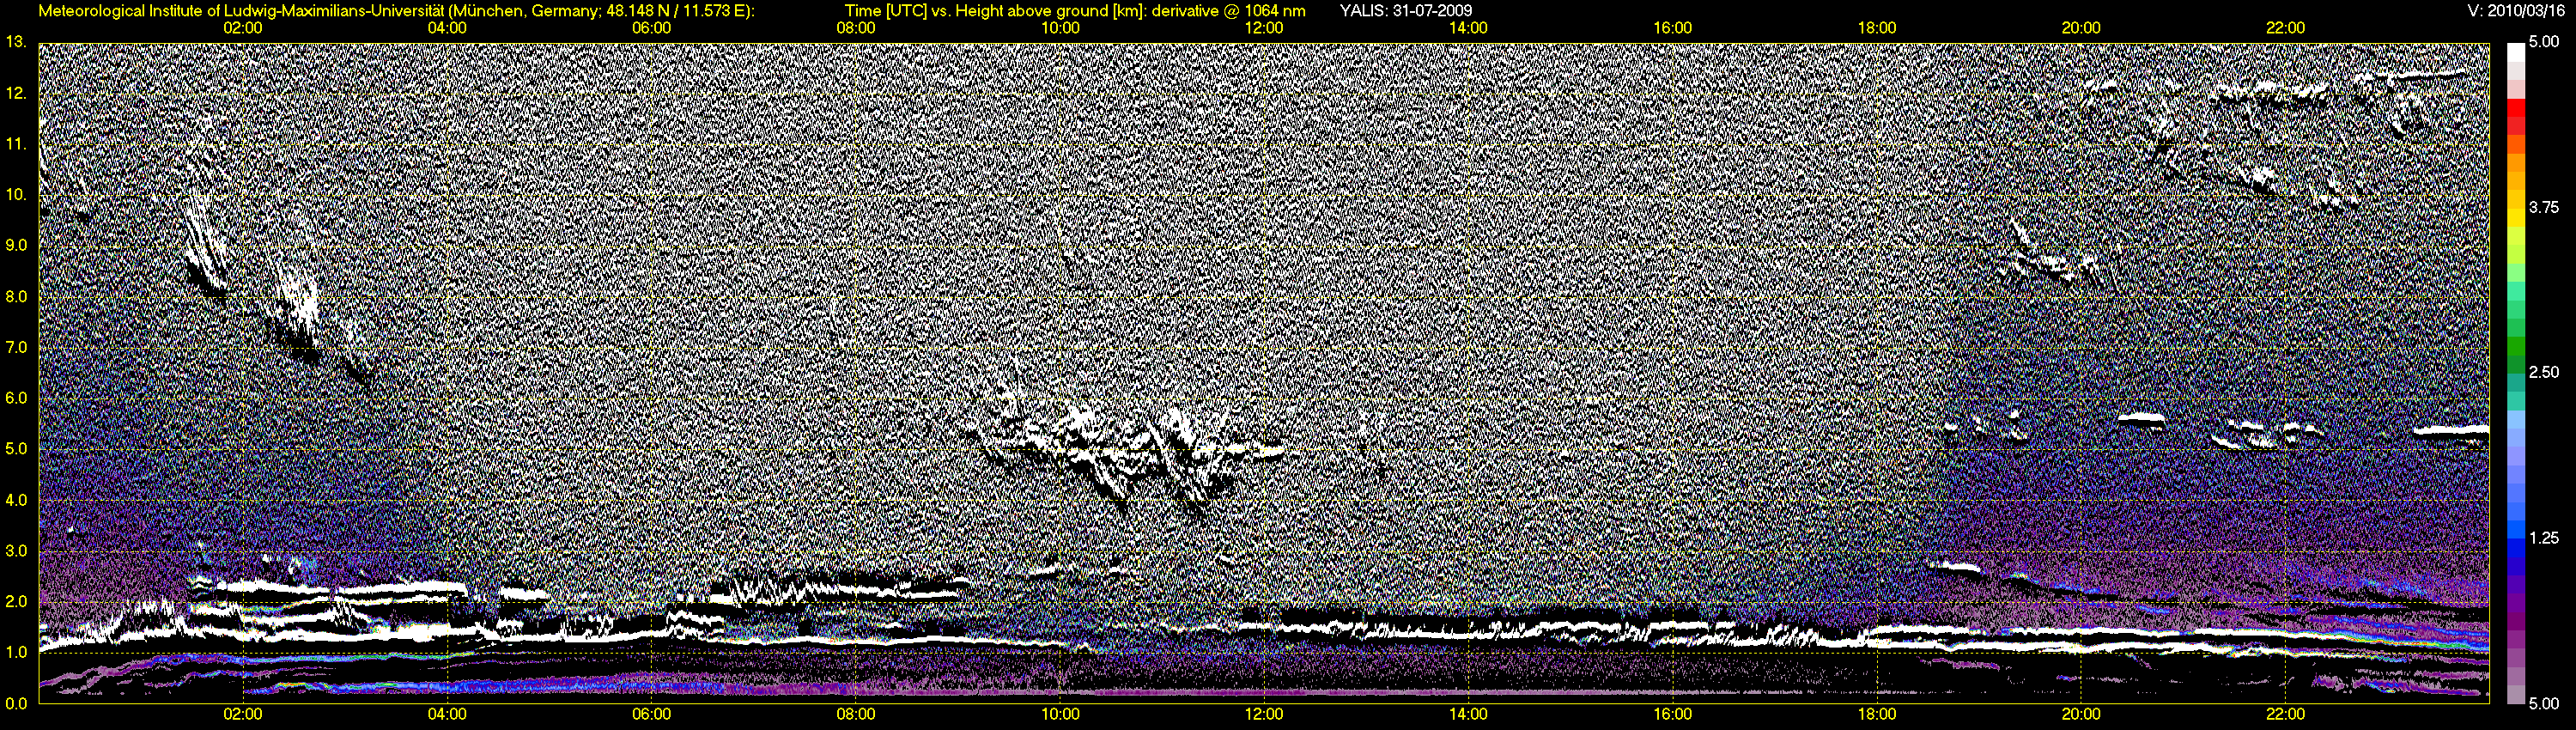Click the 'YALIS: 31-07-2009' label
Viewport: 2576px width, 730px height.
tap(1405, 11)
